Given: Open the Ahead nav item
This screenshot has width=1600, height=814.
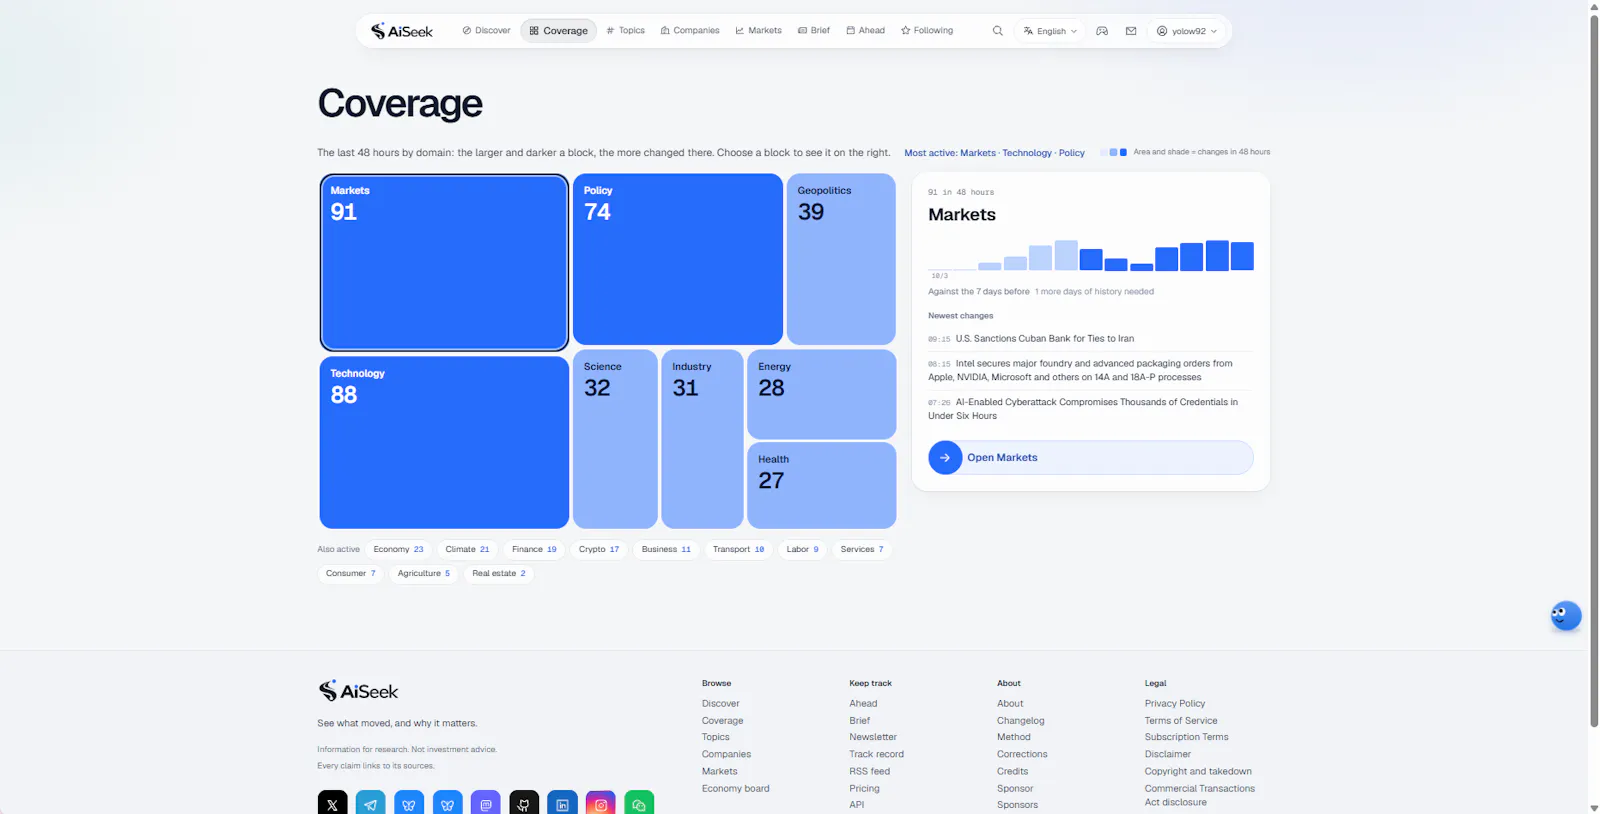Looking at the screenshot, I should coord(866,31).
